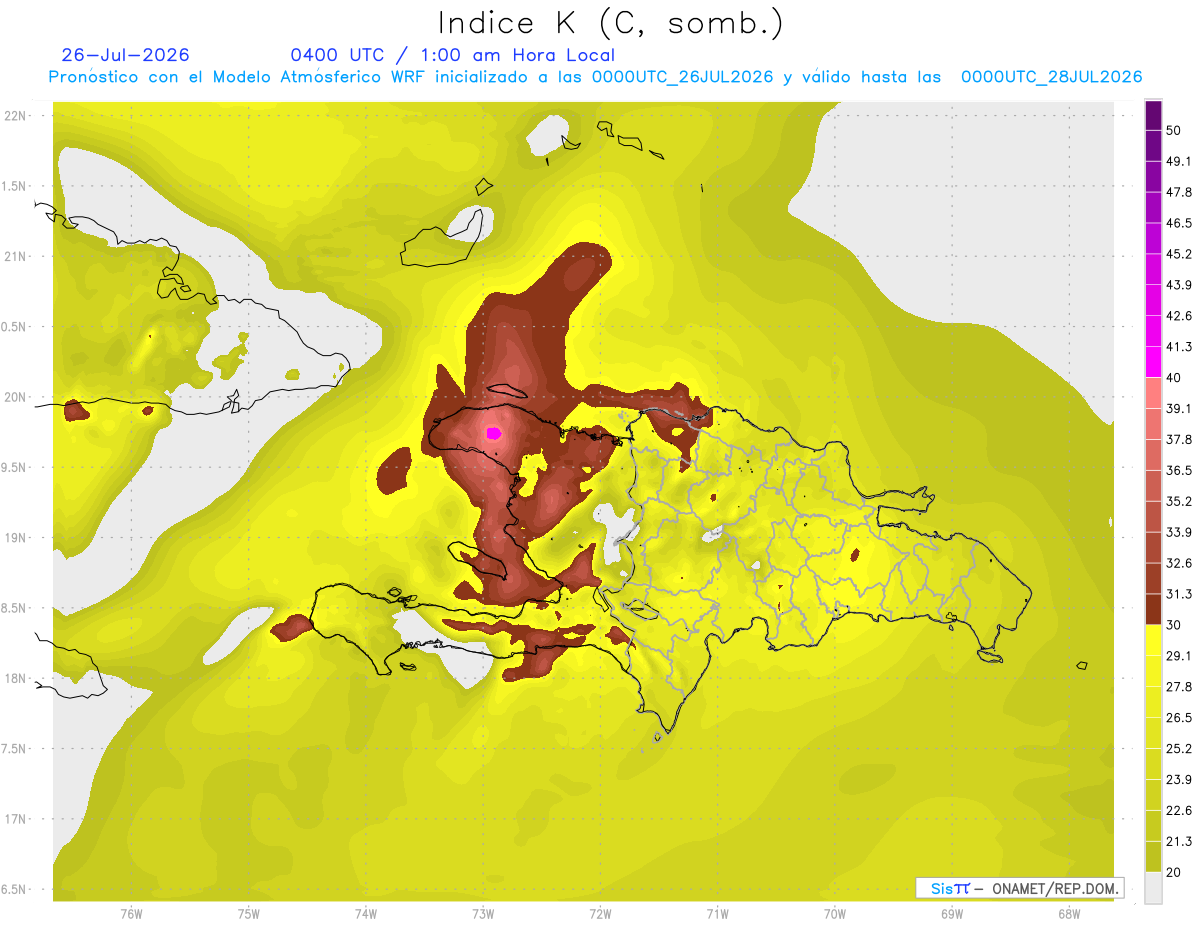Click the colorbar value '37.8'
The width and height of the screenshot is (1200, 927).
click(1180, 439)
